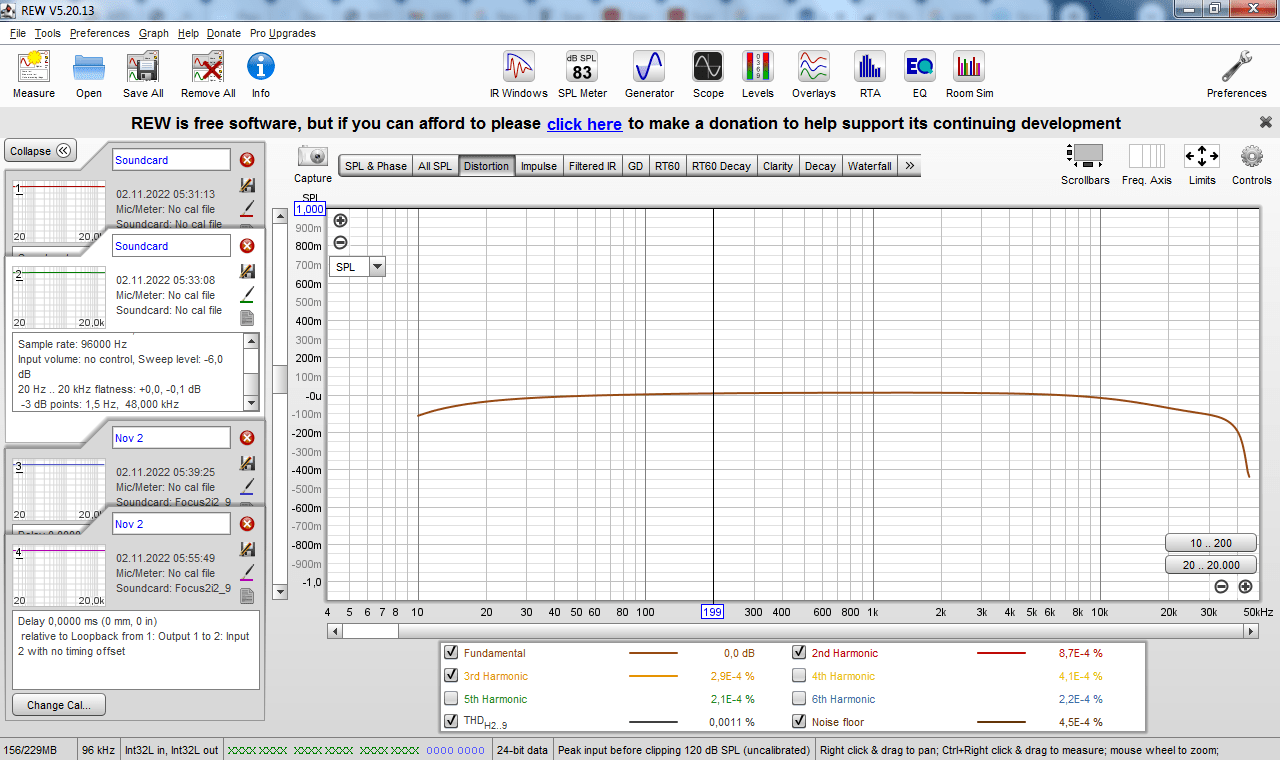
Task: Click the horizontal graph scrollbar thumb
Action: click(x=370, y=631)
